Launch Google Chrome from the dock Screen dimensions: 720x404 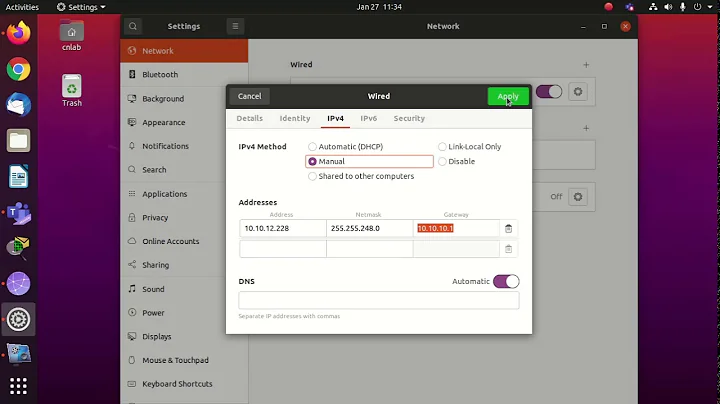pyautogui.click(x=18, y=69)
